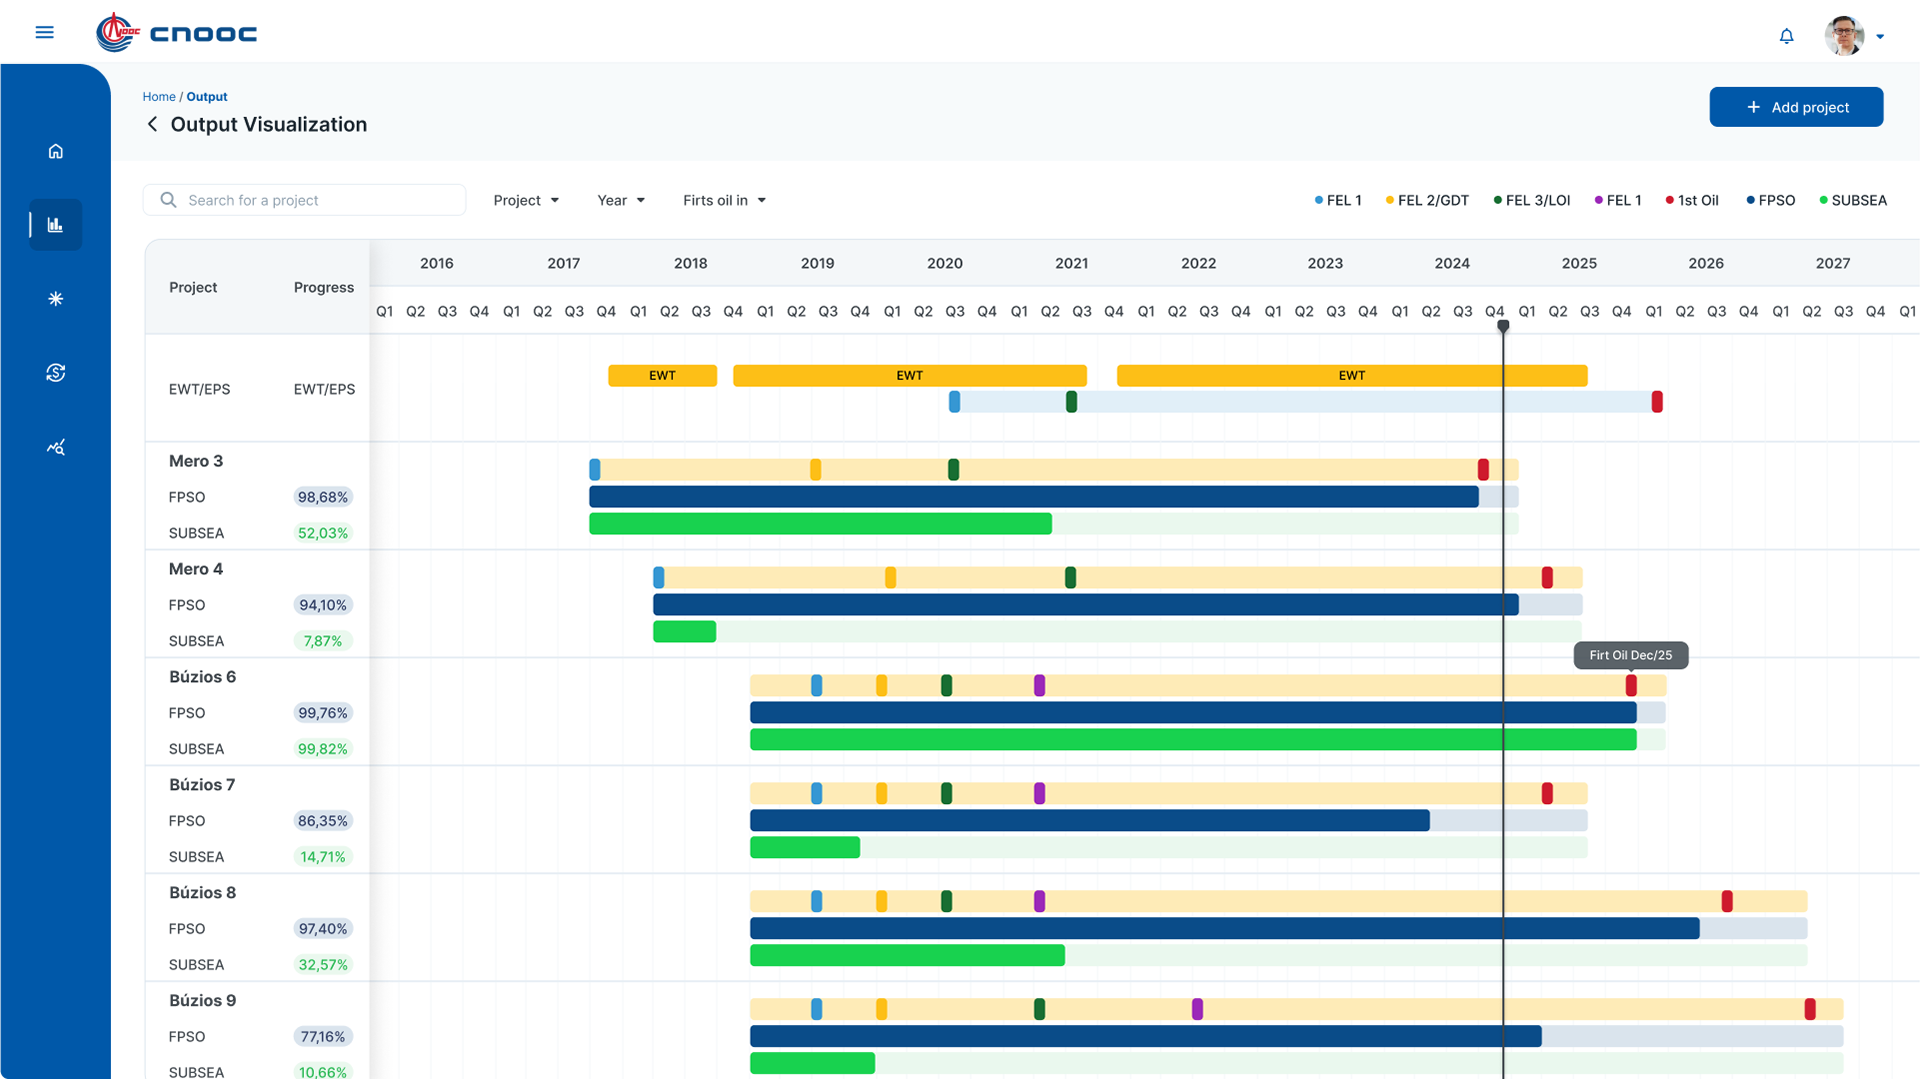Click the back arrow beside Output Visualization
Screen dimensions: 1920x1079
coord(152,124)
